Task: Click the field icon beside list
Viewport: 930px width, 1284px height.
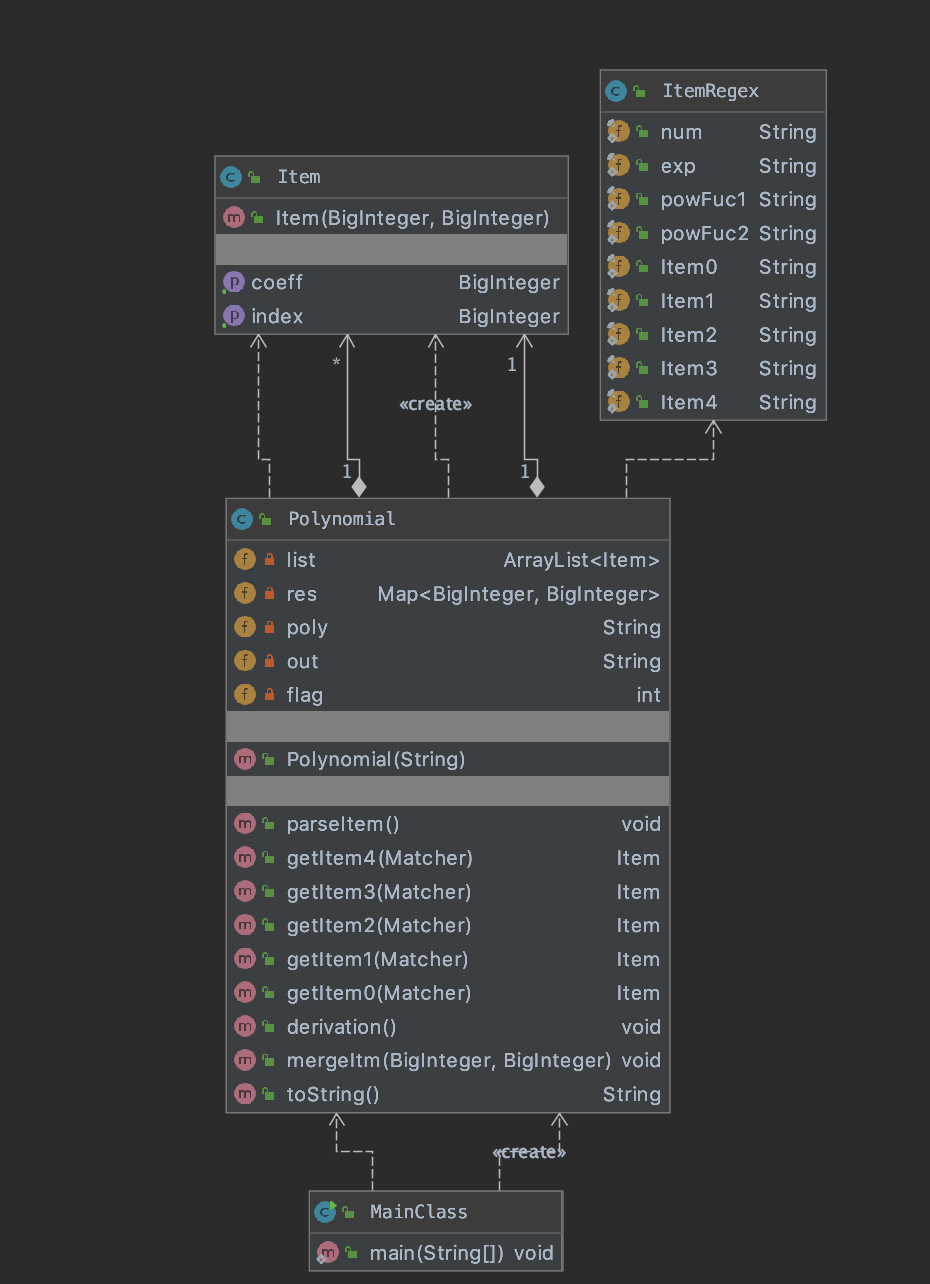Action: tap(244, 560)
